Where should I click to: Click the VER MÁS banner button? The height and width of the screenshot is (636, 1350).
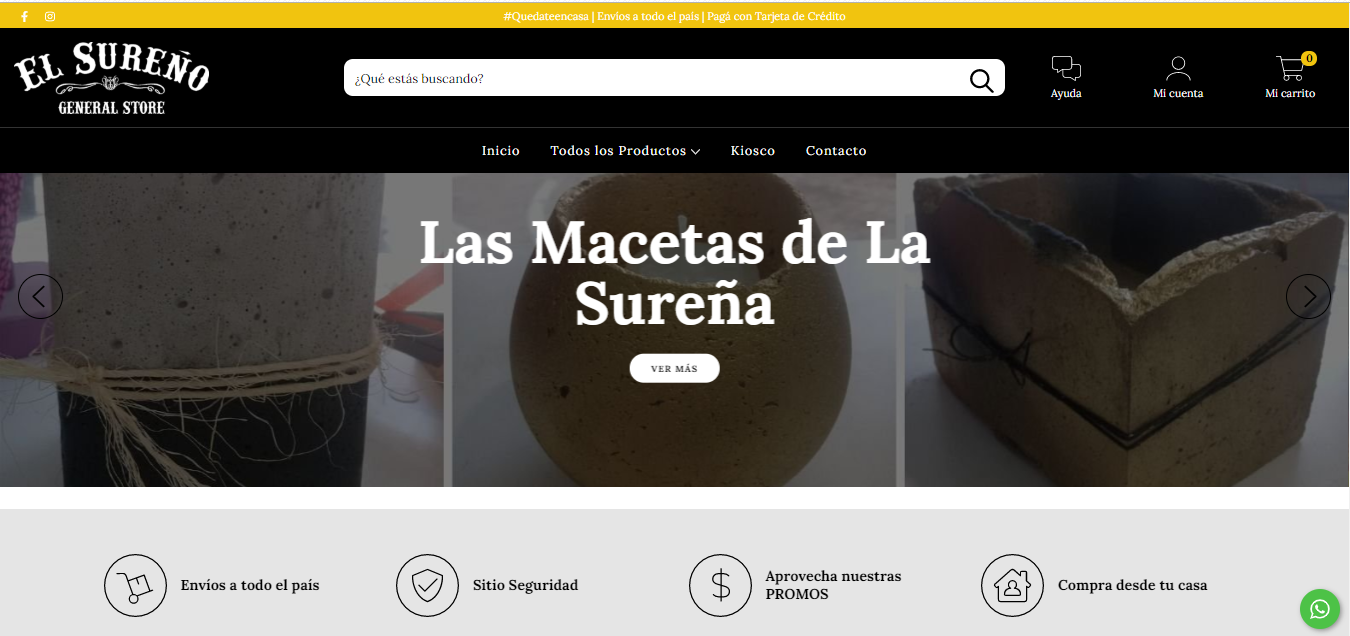(x=674, y=368)
